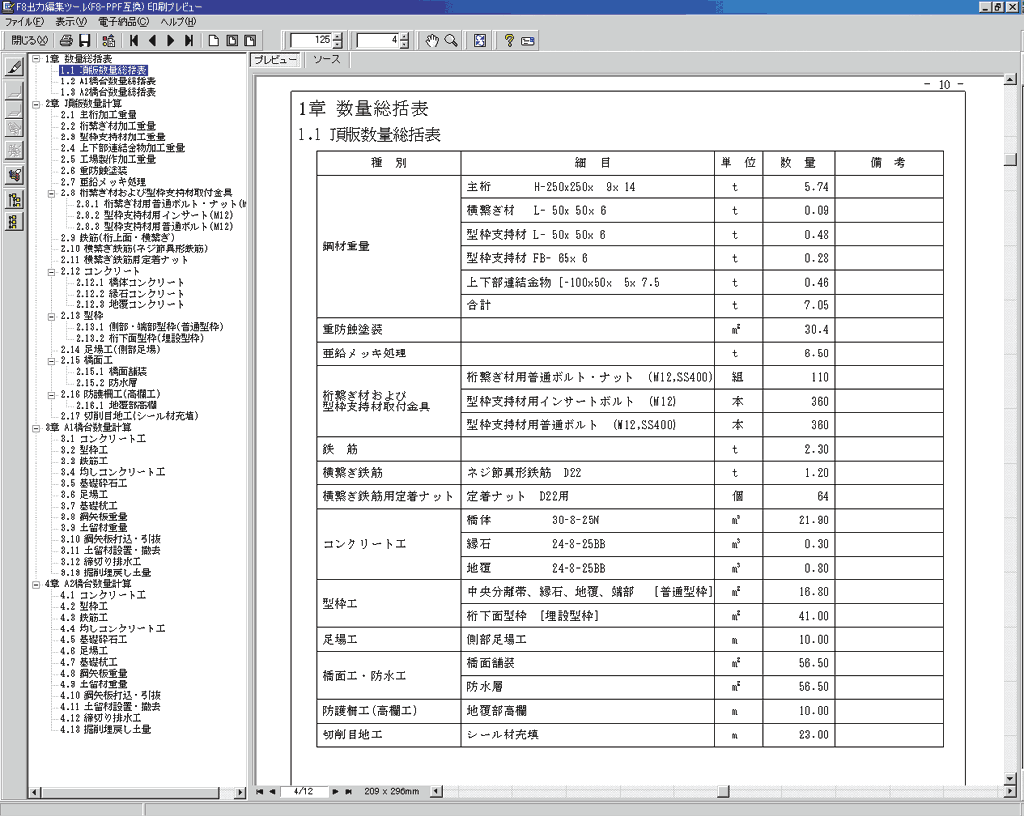Collapse the 2.8 桁繋ぎ材 tree node
The width and height of the screenshot is (1024, 817).
pos(52,193)
